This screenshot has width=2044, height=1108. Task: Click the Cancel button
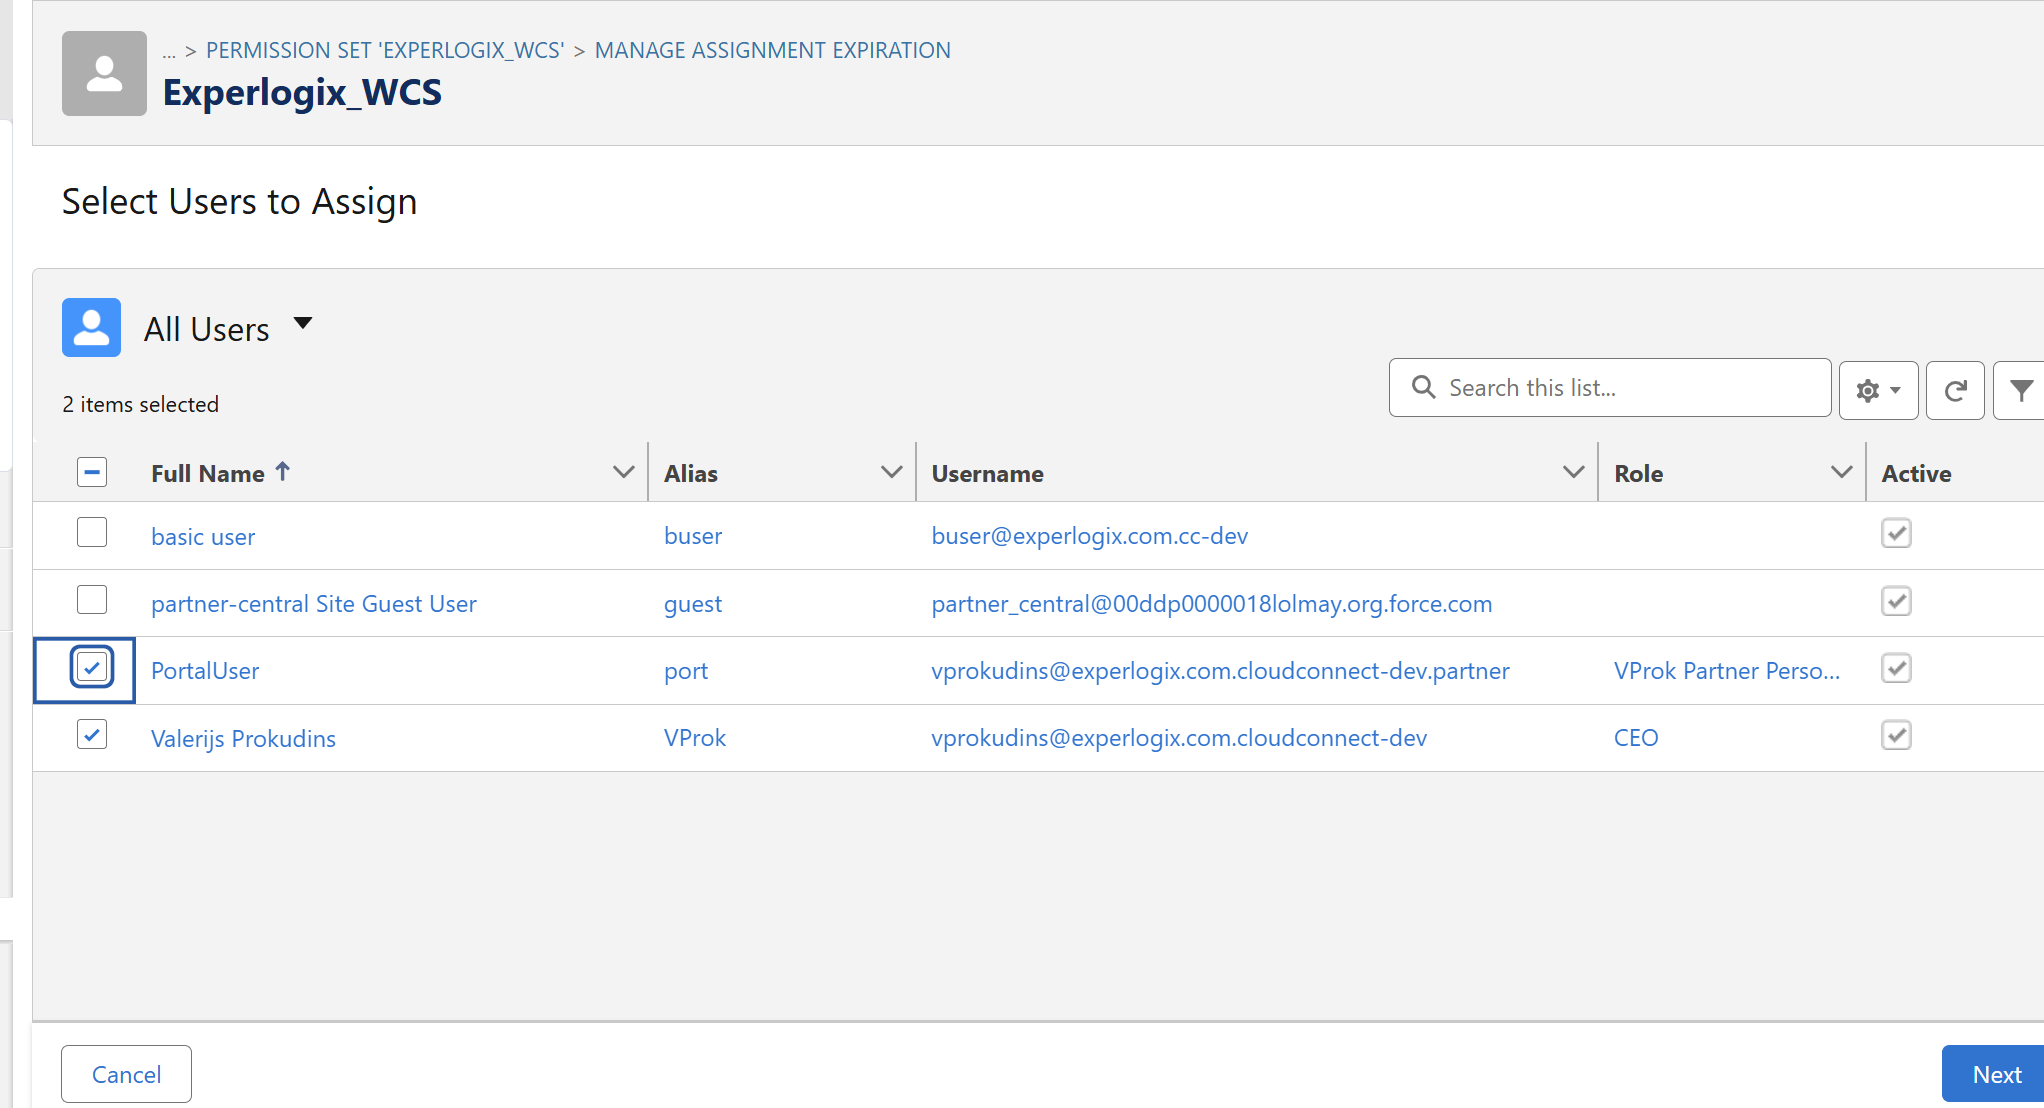coord(127,1074)
